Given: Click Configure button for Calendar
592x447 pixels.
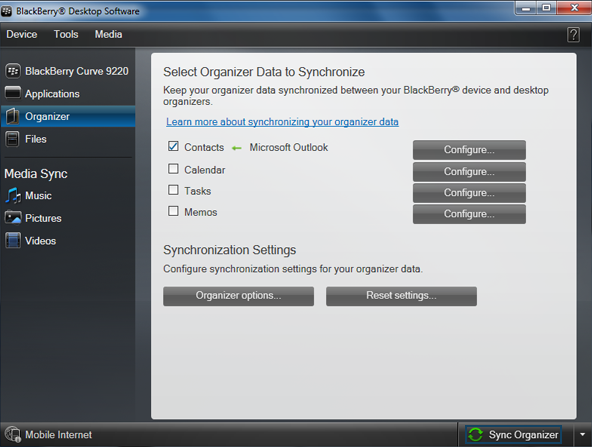Looking at the screenshot, I should pyautogui.click(x=469, y=172).
